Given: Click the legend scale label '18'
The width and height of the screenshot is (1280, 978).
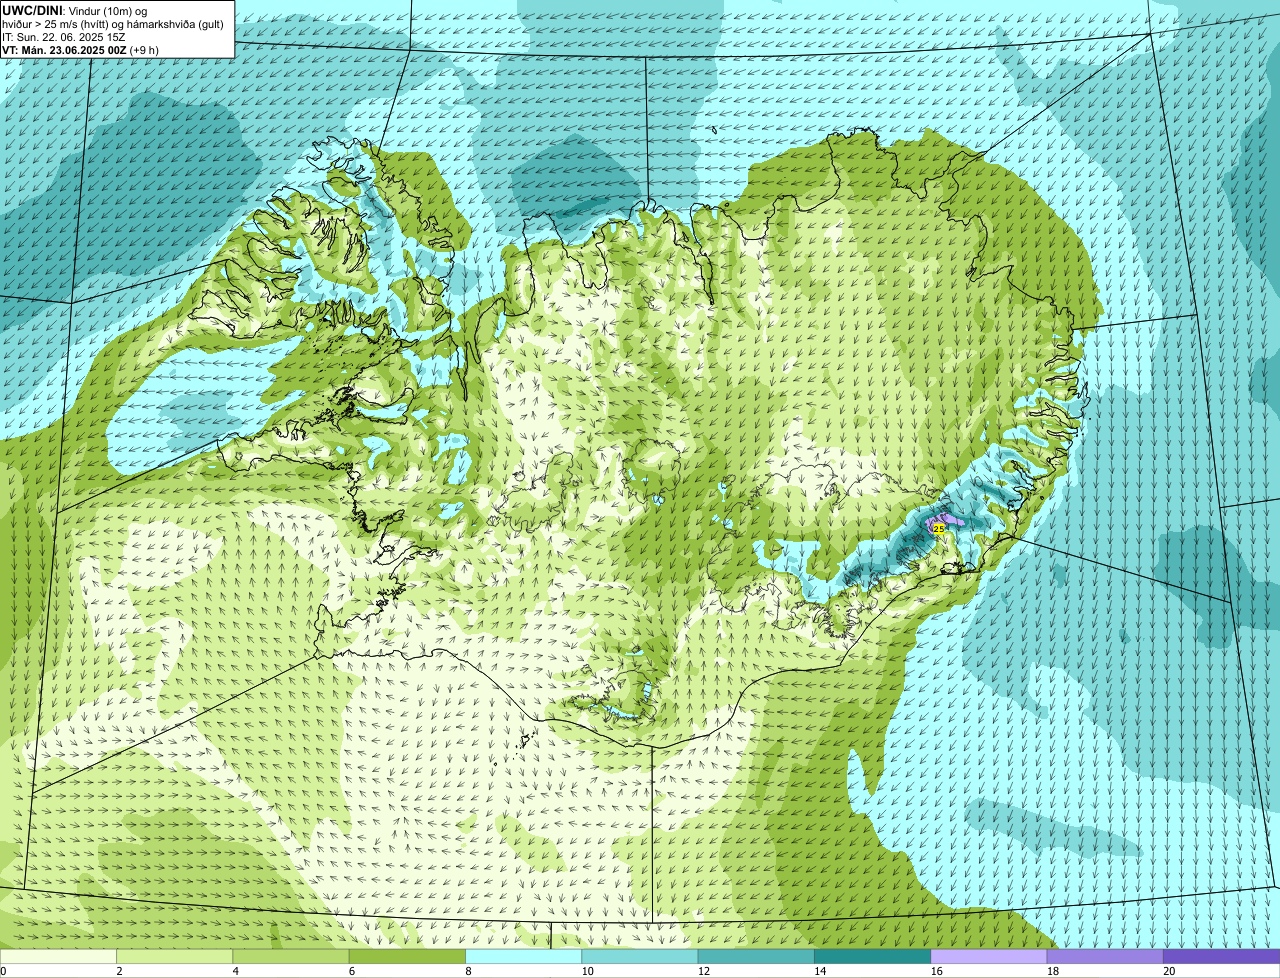Looking at the screenshot, I should (1052, 971).
